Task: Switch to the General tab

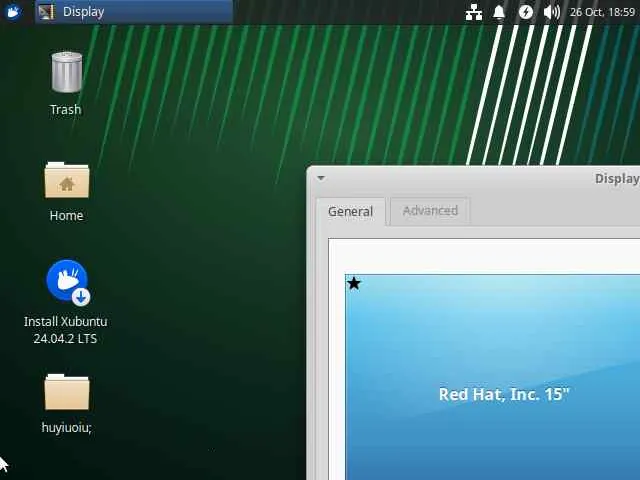Action: pos(351,211)
